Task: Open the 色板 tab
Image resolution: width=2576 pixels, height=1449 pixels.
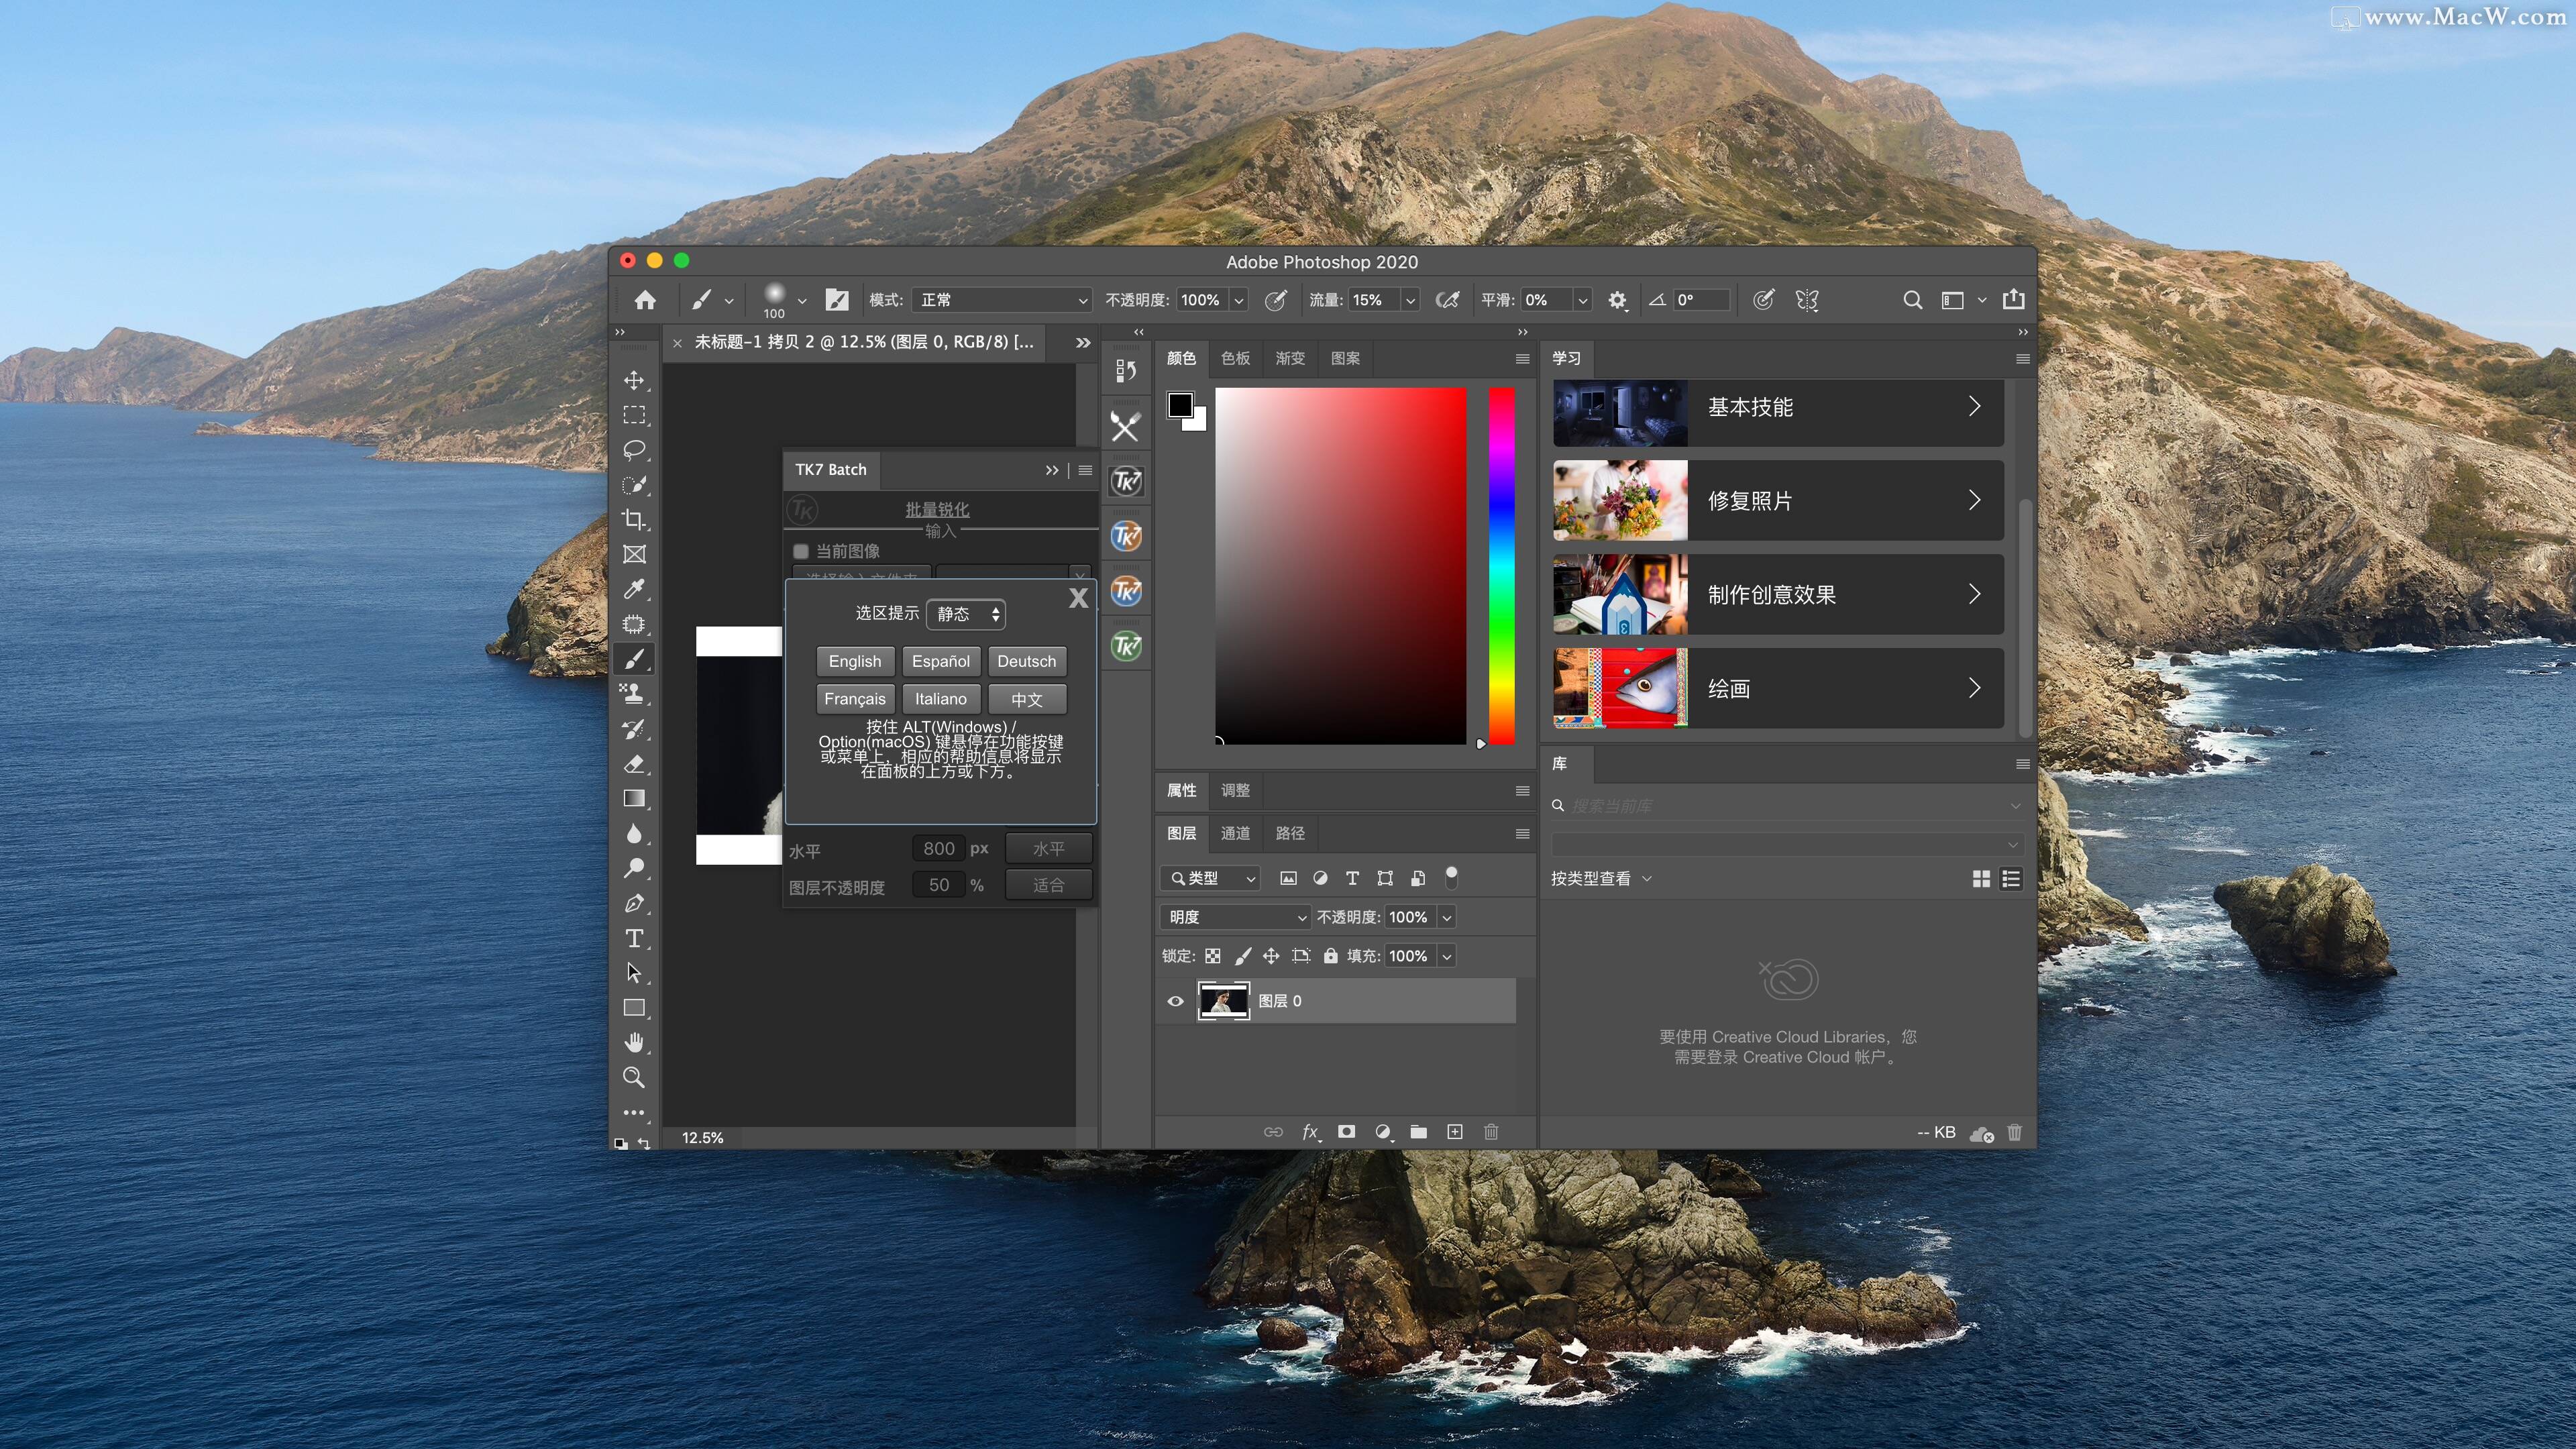Action: click(1235, 358)
